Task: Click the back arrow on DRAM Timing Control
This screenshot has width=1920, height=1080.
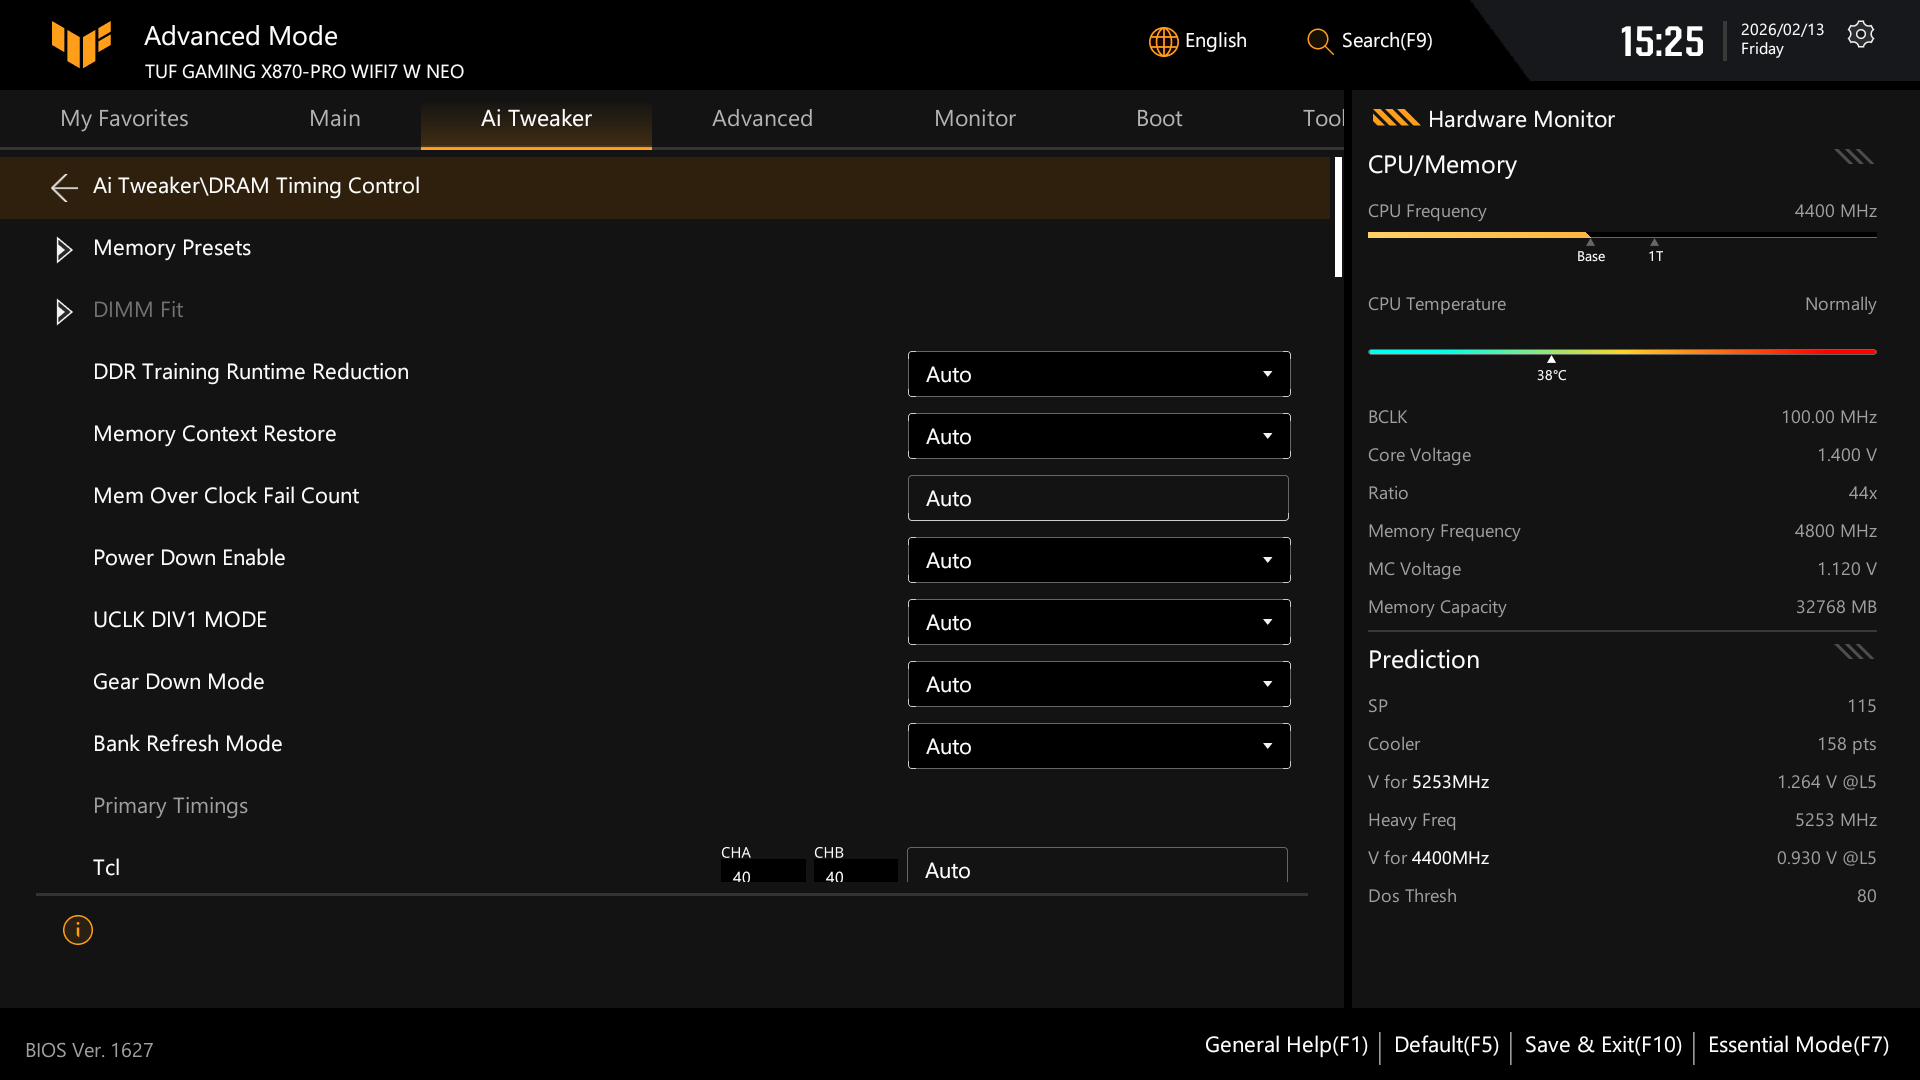Action: (x=64, y=187)
